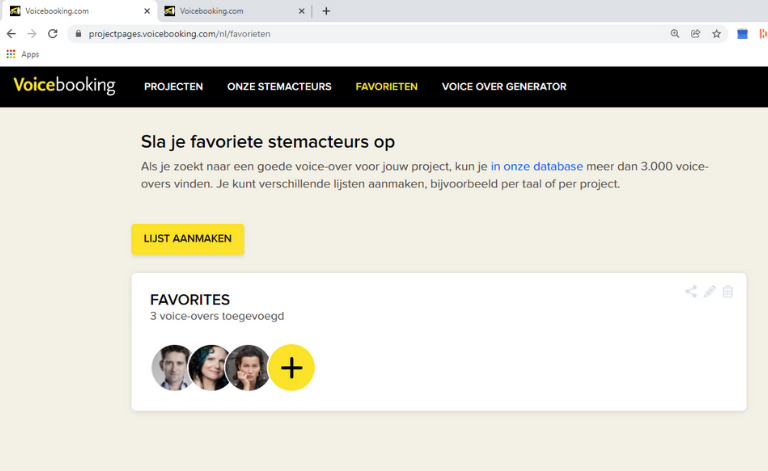Image resolution: width=768 pixels, height=471 pixels.
Task: Close the second Voicebooking.com tab
Action: (301, 11)
